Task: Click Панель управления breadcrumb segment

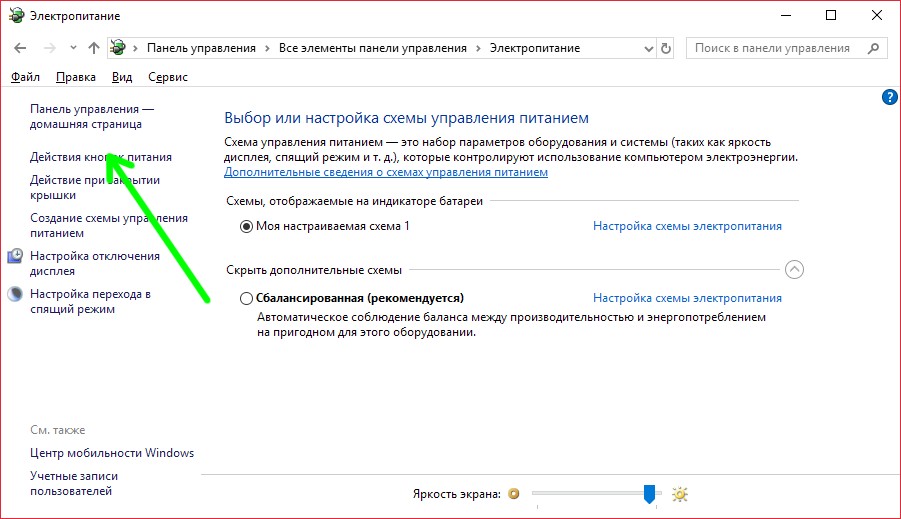Action: click(201, 48)
